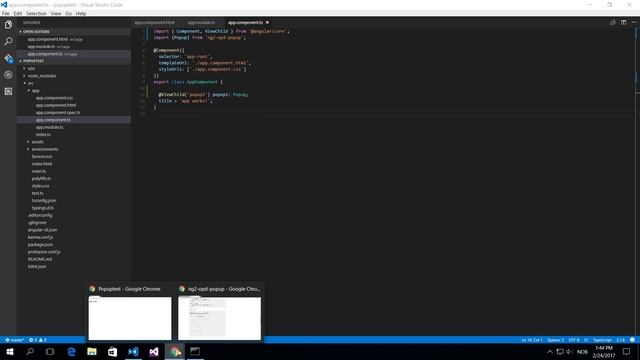Open app.component.css in the file tree
The height and width of the screenshot is (360, 640).
click(x=54, y=98)
